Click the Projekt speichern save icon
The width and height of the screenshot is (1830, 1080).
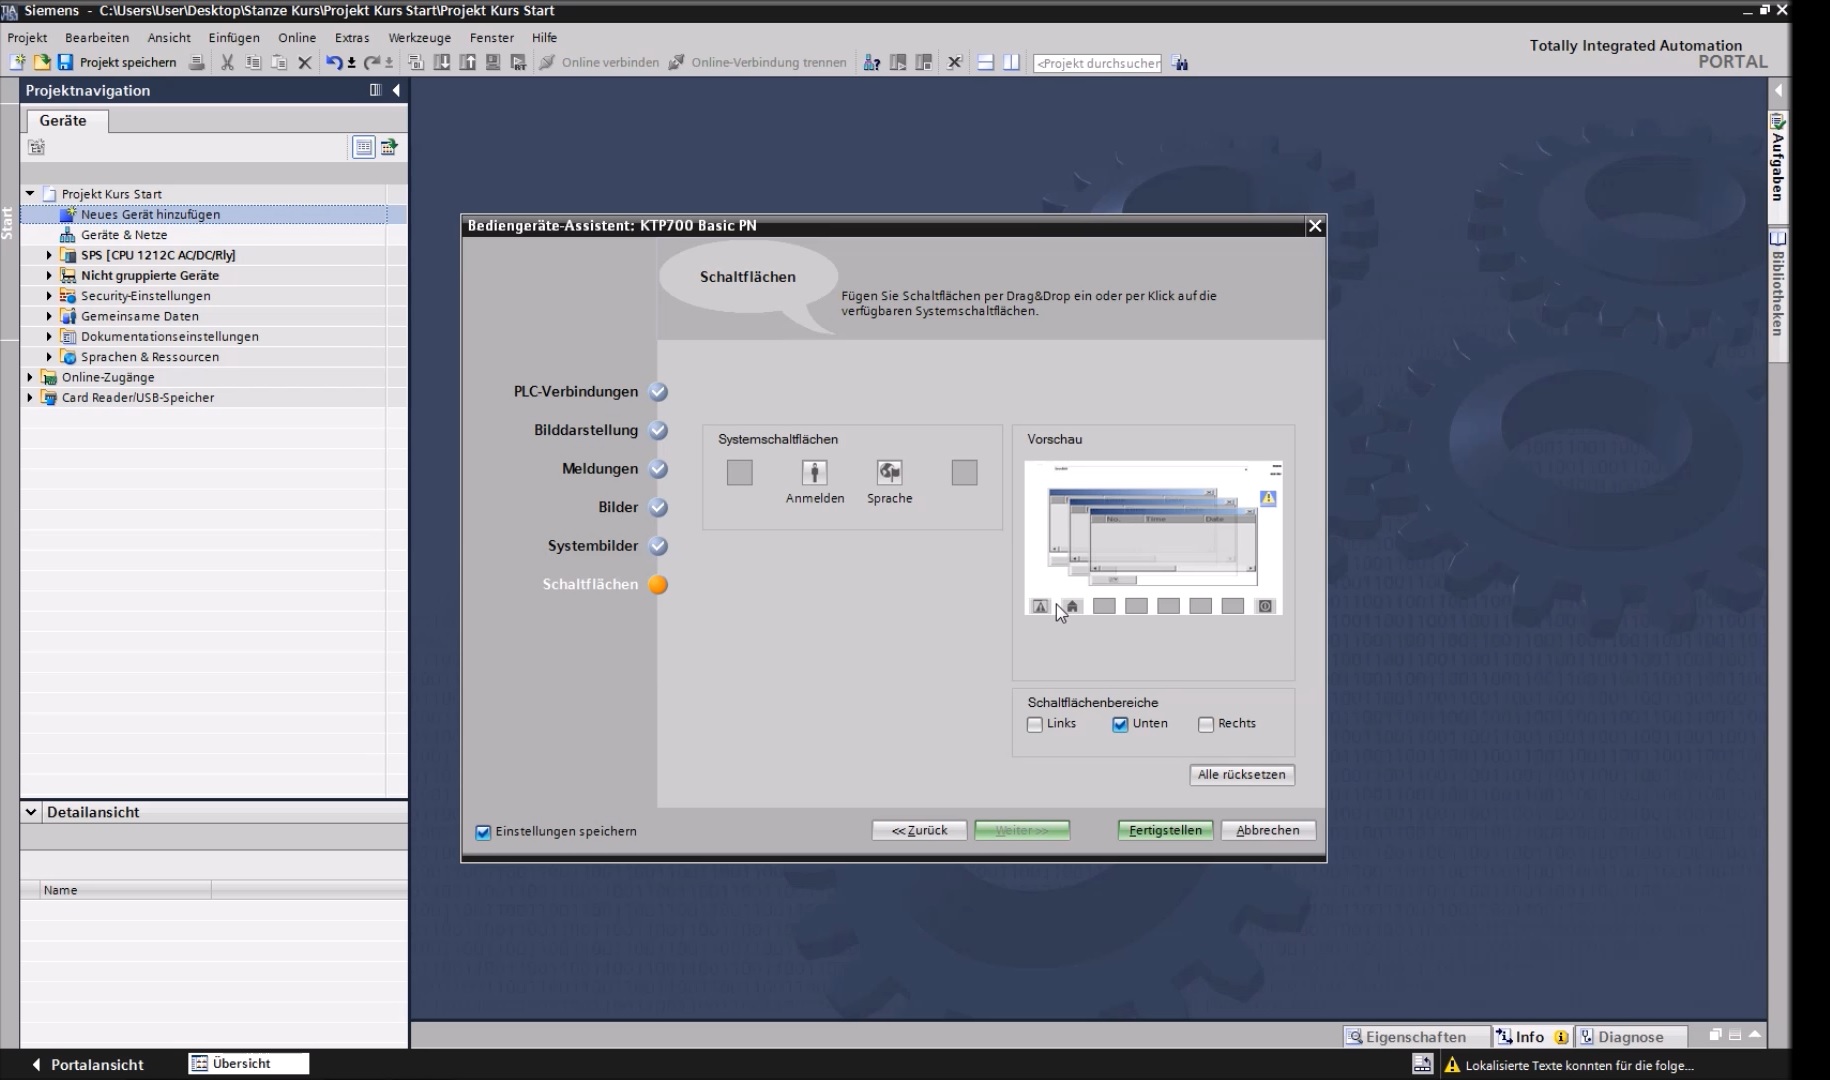click(x=65, y=62)
